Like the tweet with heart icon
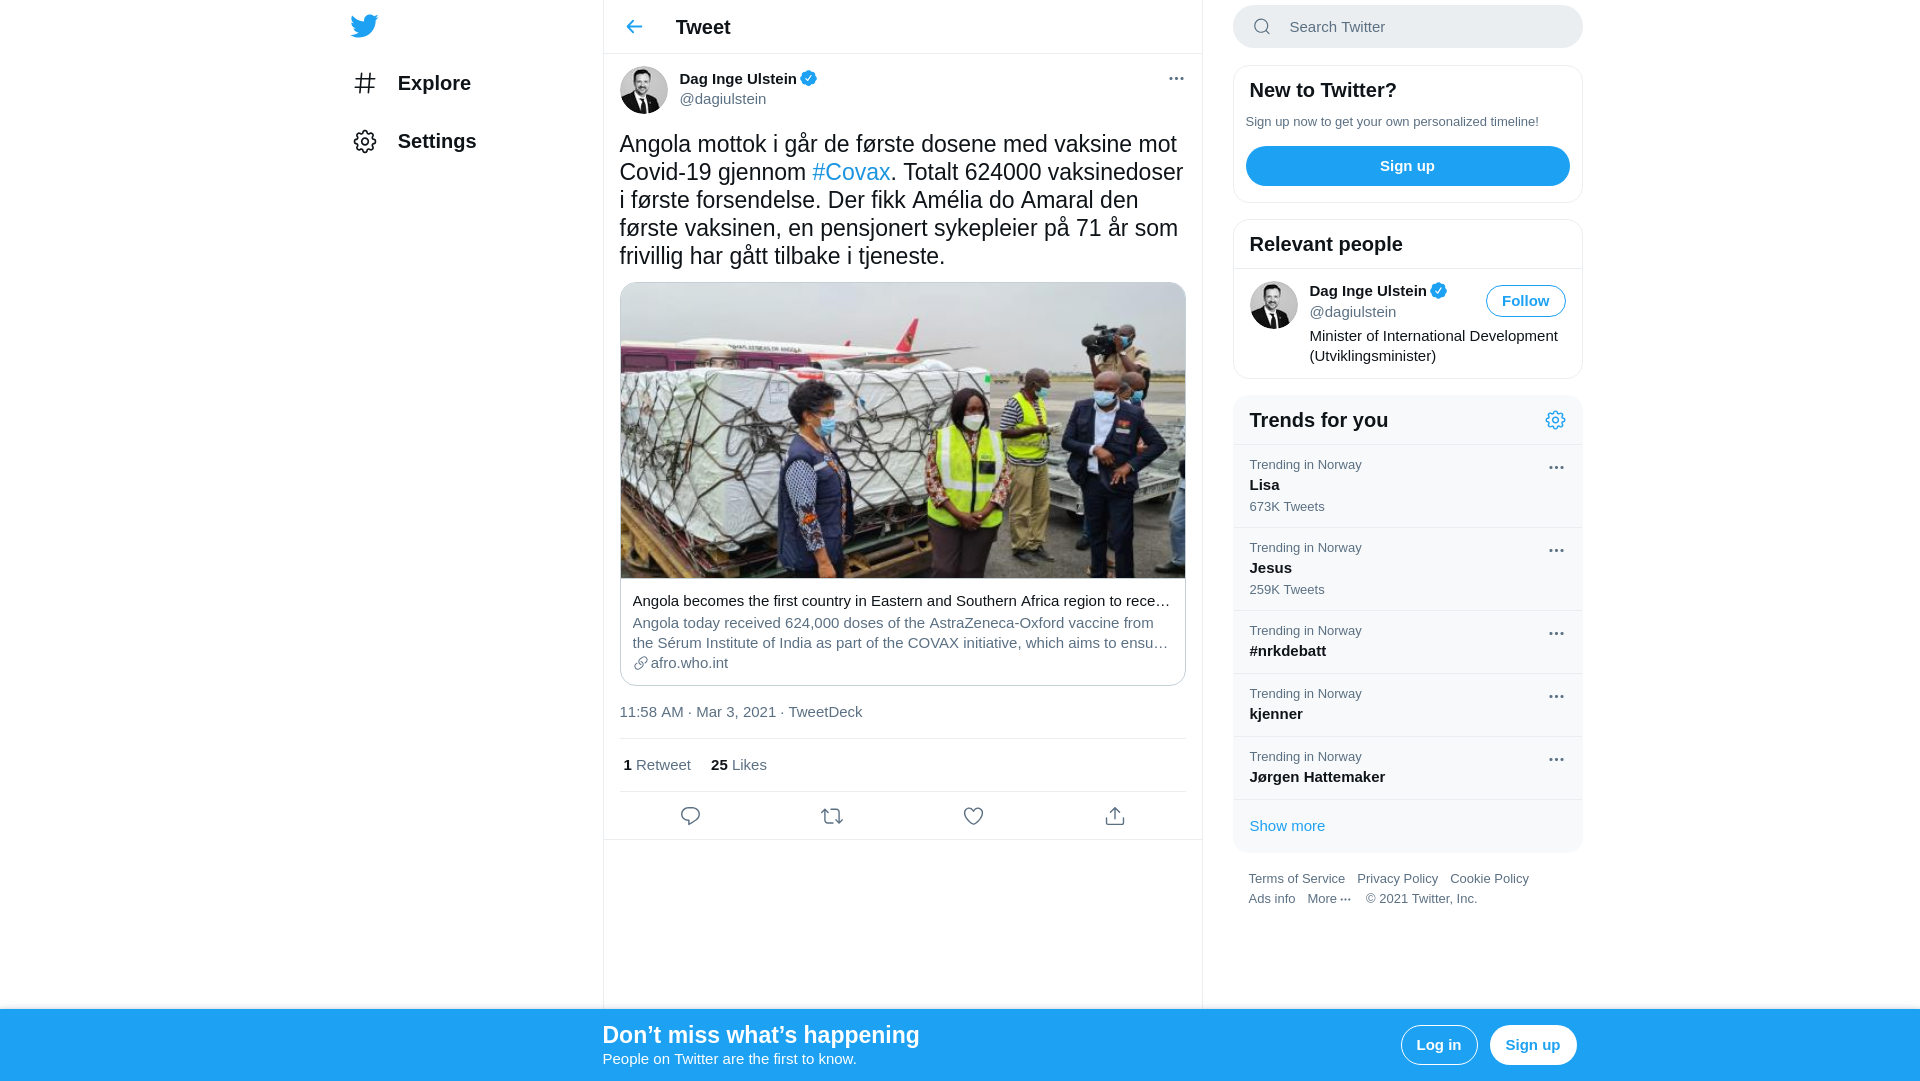This screenshot has width=1920, height=1081. pyautogui.click(x=973, y=816)
